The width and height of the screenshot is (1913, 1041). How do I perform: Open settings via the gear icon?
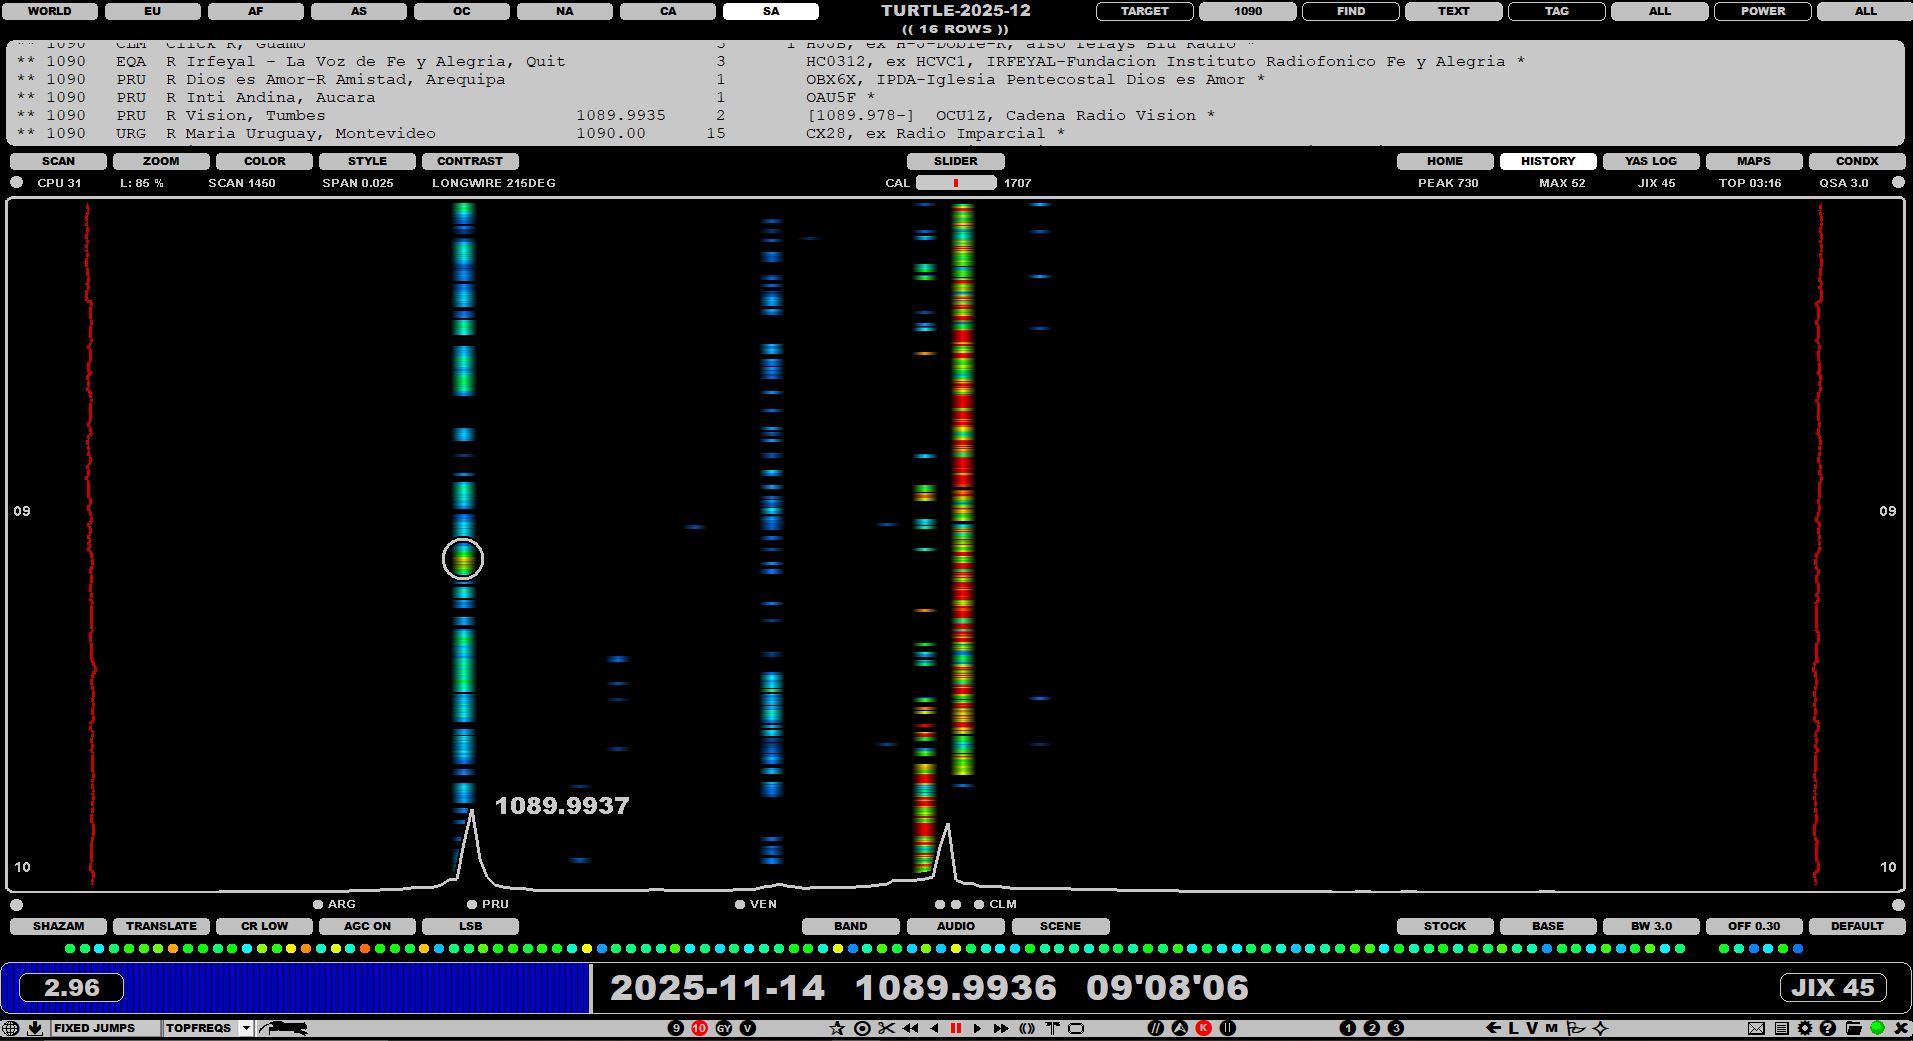point(1804,1028)
